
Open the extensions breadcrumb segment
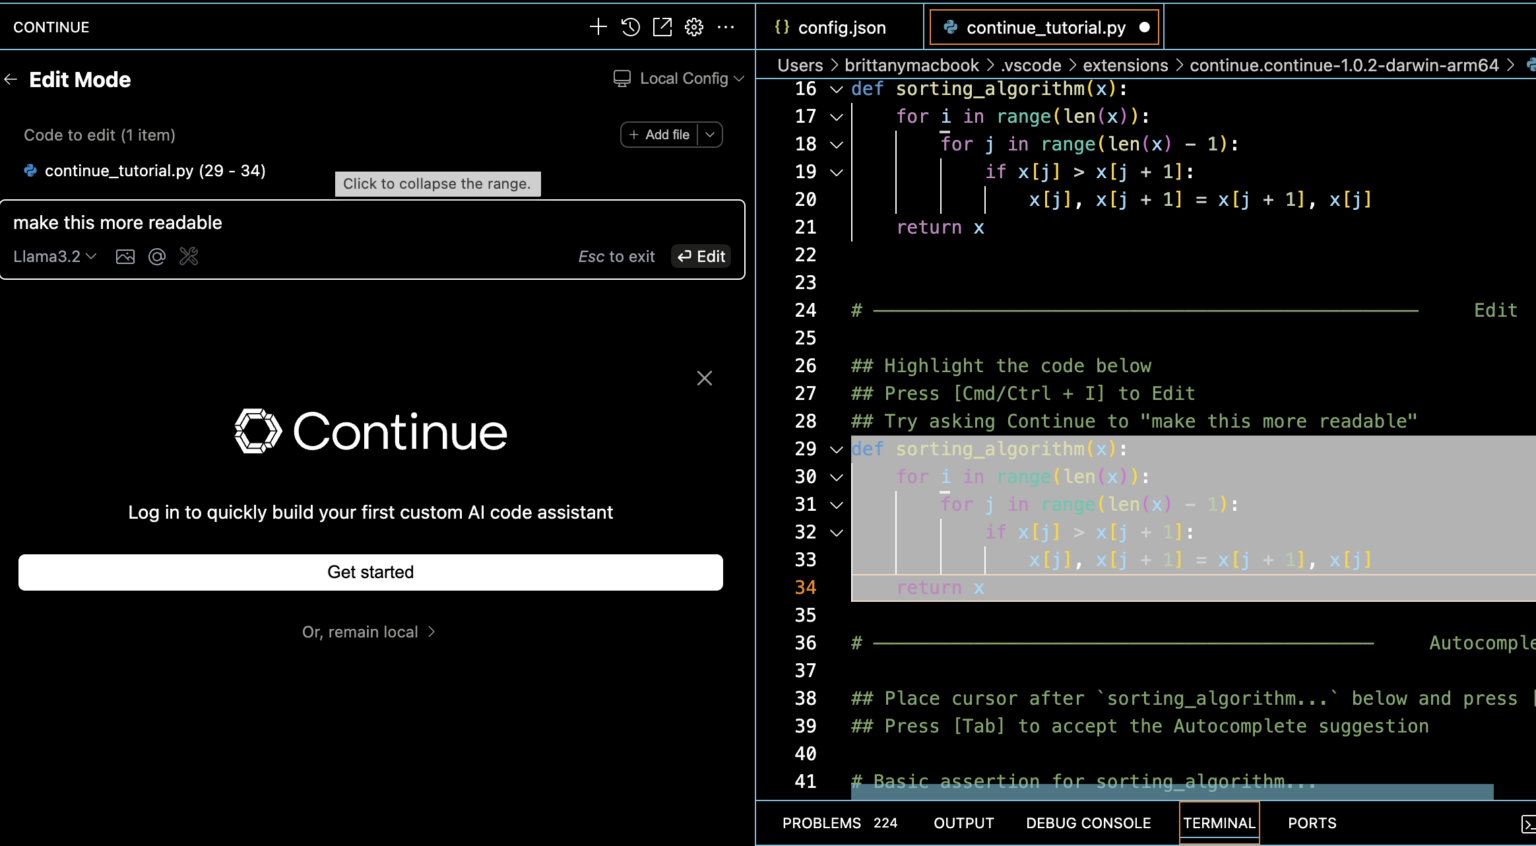pos(1125,65)
